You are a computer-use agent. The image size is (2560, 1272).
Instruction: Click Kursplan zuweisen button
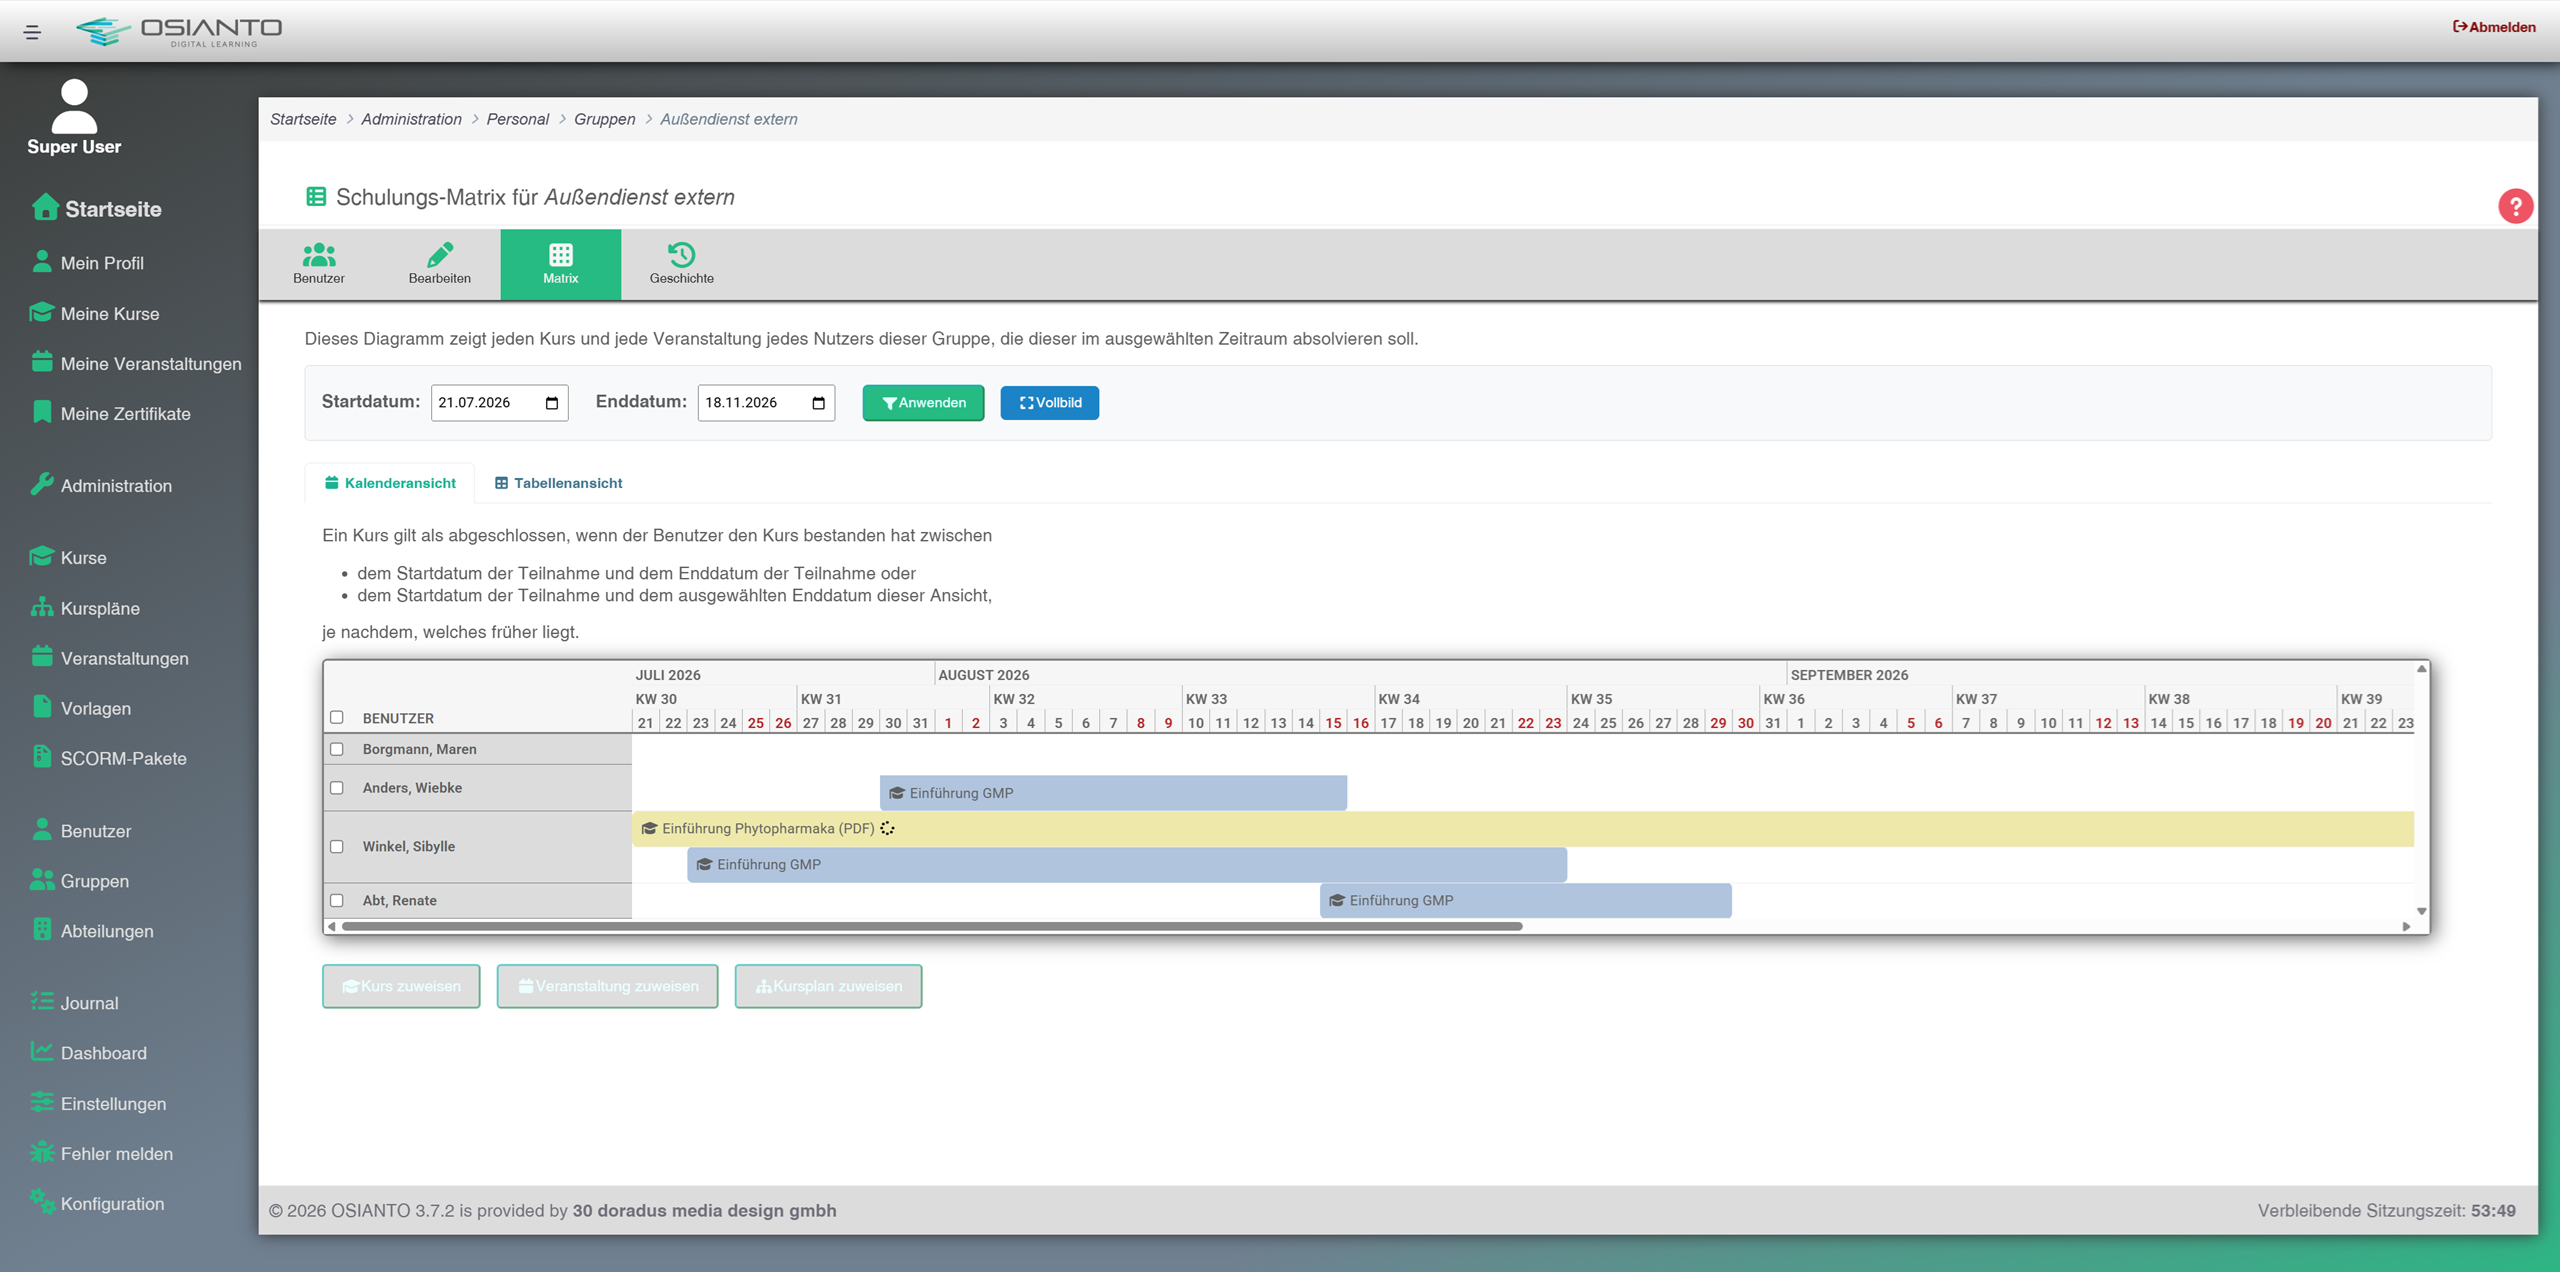coord(828,986)
